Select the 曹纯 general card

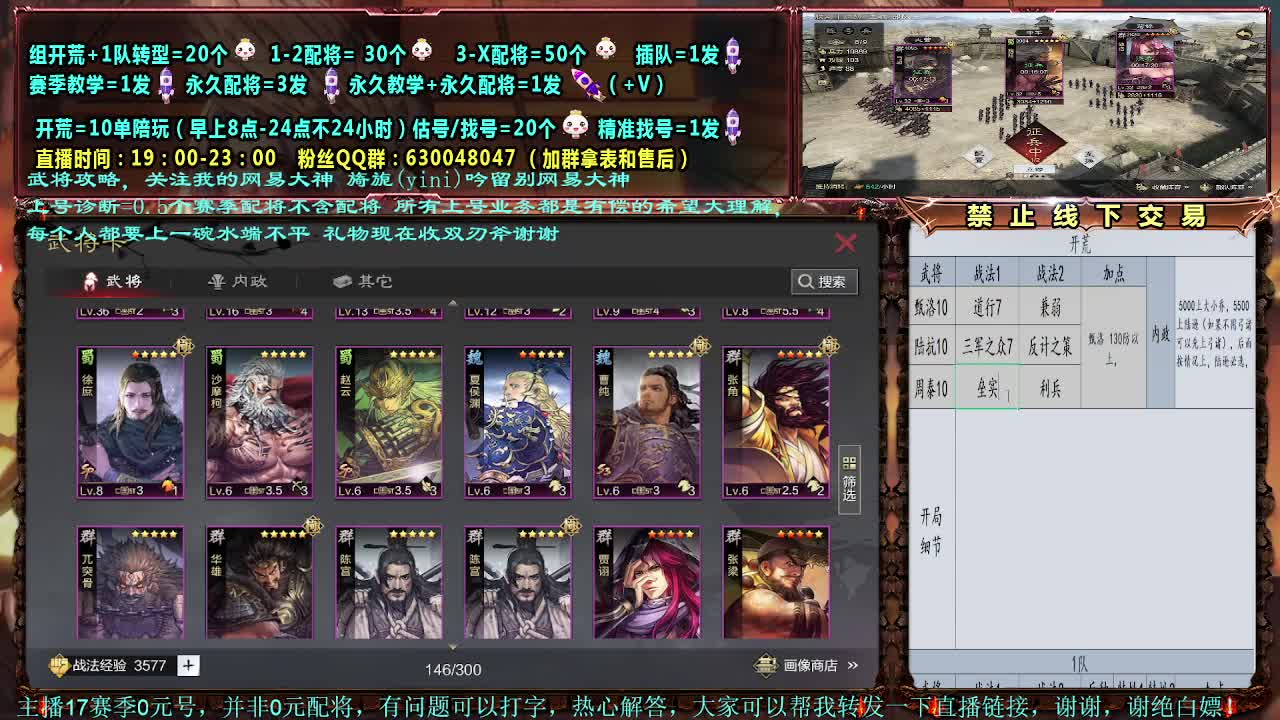click(x=646, y=422)
